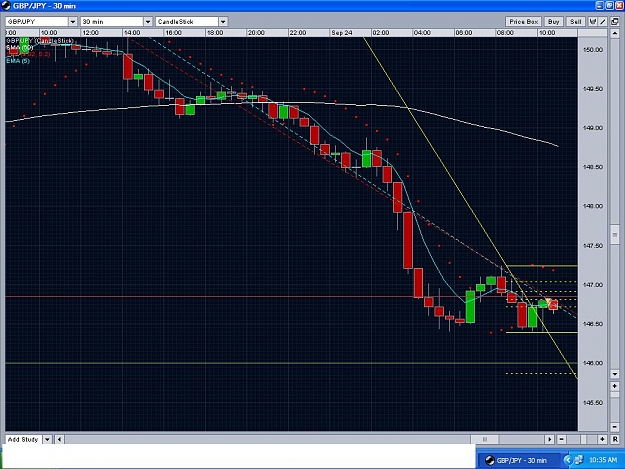Click the 147.00 price axis label
This screenshot has height=469, width=625.
click(593, 285)
